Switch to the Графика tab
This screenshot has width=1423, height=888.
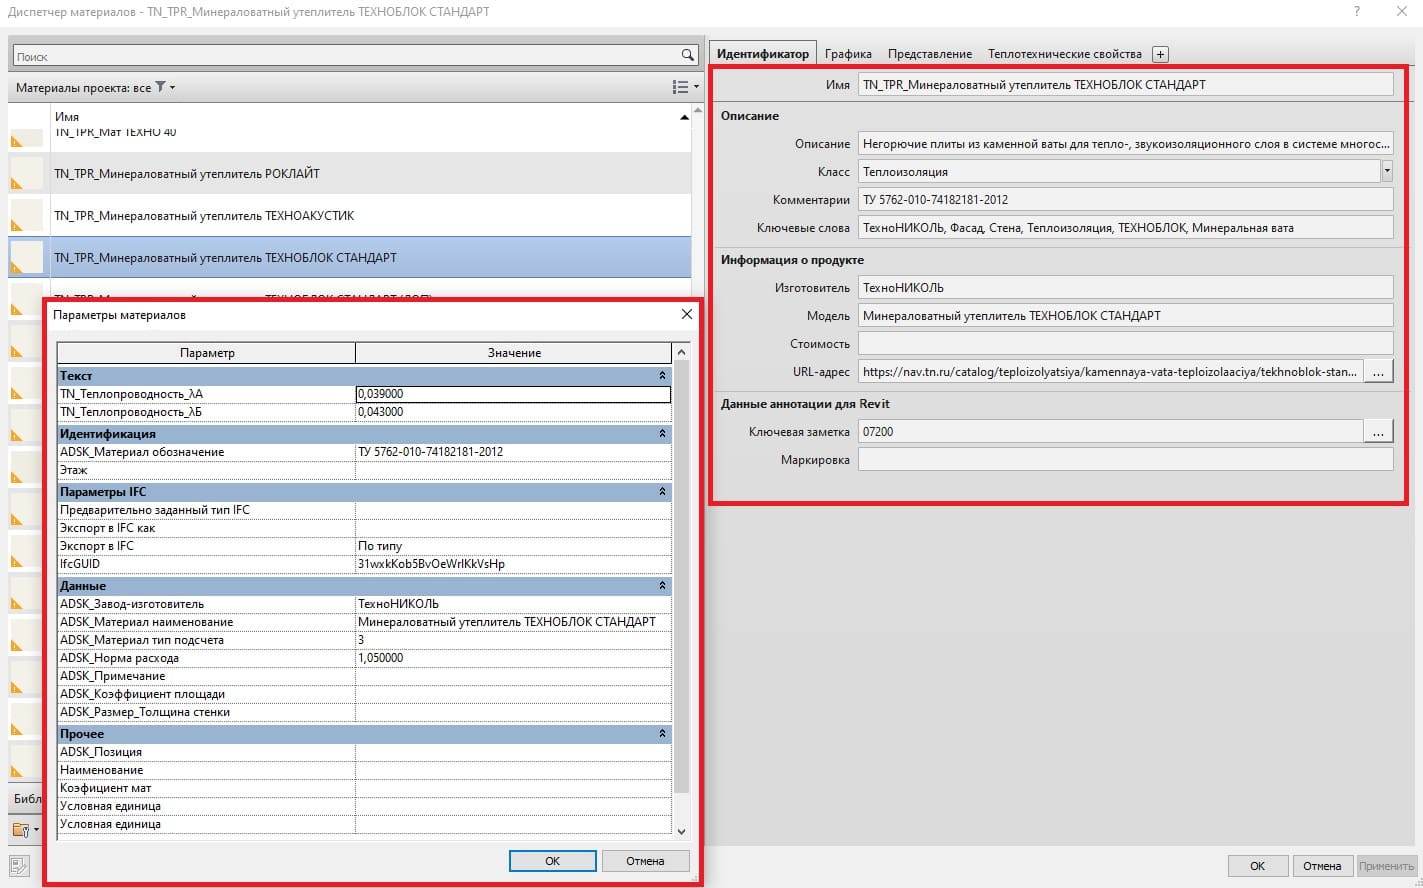(x=848, y=54)
